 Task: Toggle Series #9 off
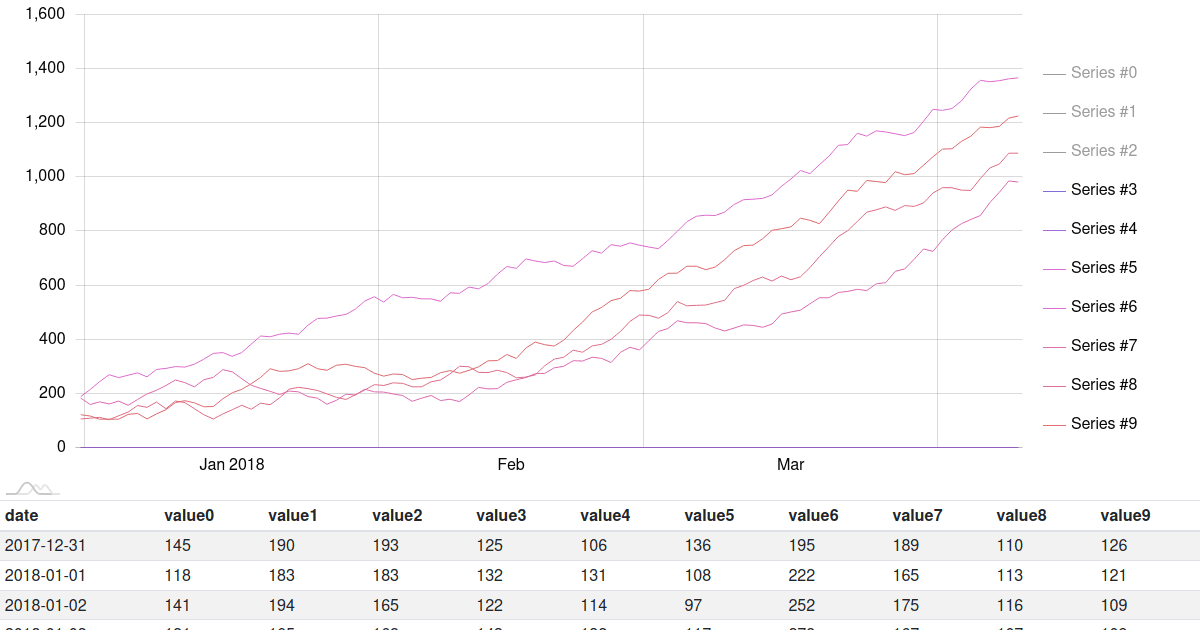click(1100, 423)
